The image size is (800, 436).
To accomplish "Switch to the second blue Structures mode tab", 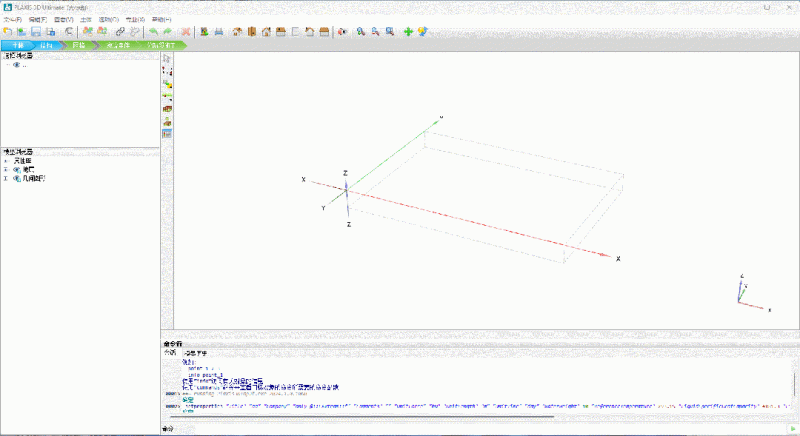I will pyautogui.click(x=46, y=45).
